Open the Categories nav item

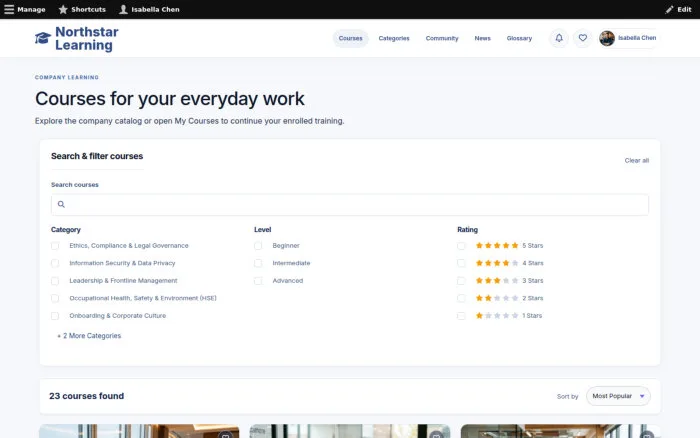394,38
